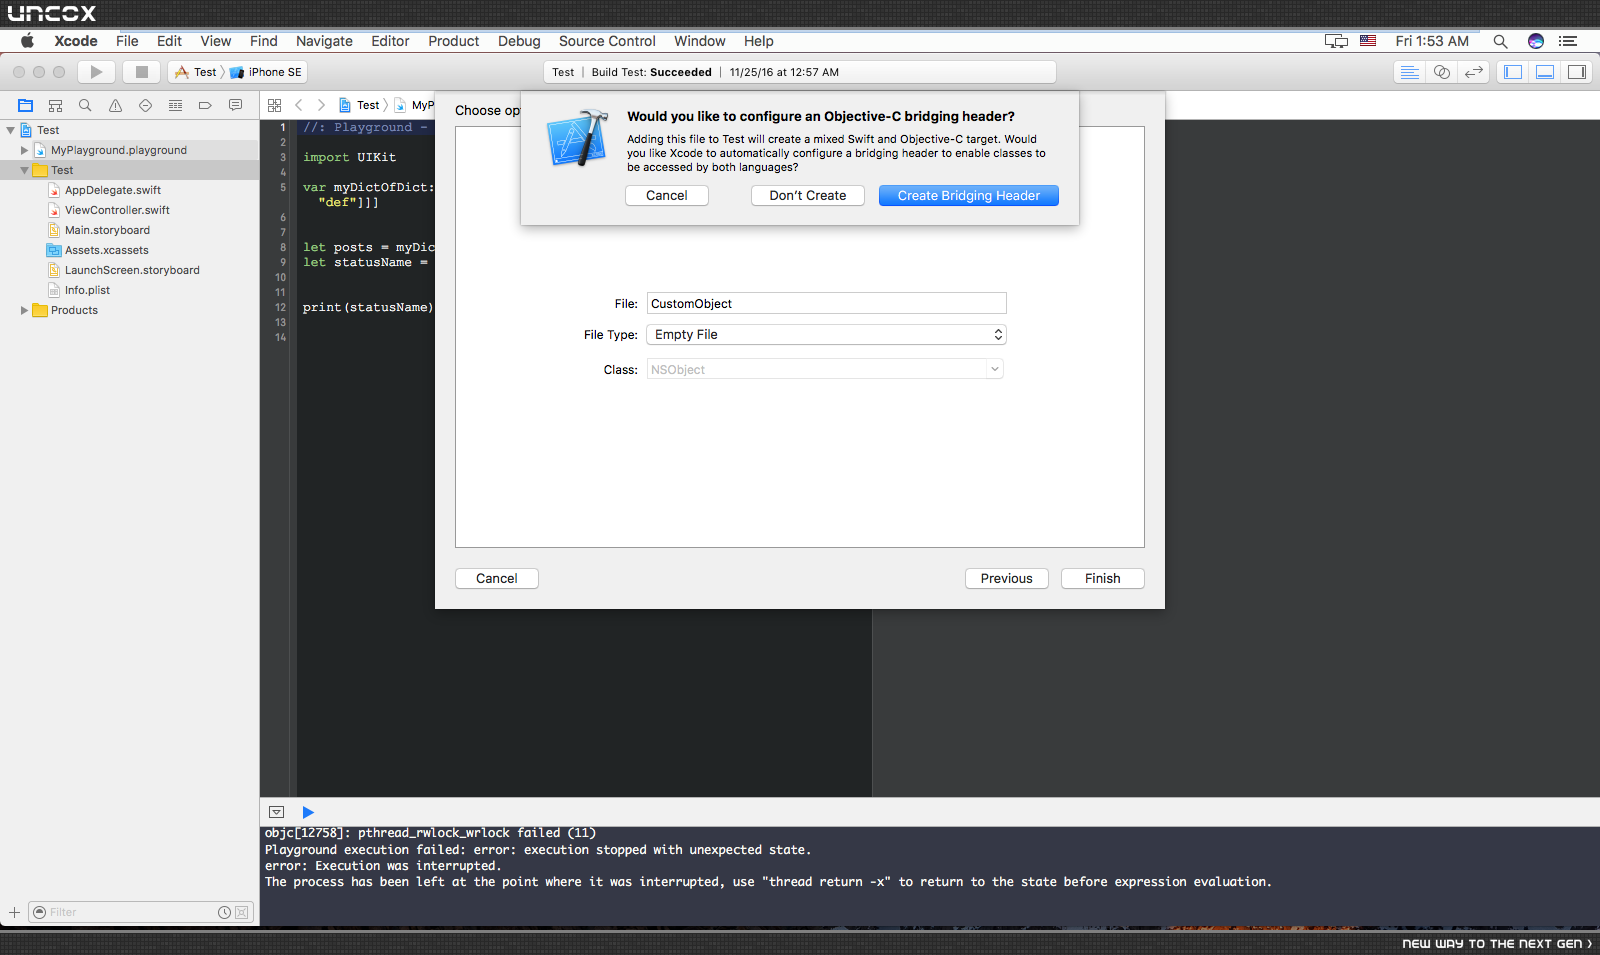Image resolution: width=1600 pixels, height=955 pixels.
Task: Go back in editor history
Action: click(x=299, y=105)
